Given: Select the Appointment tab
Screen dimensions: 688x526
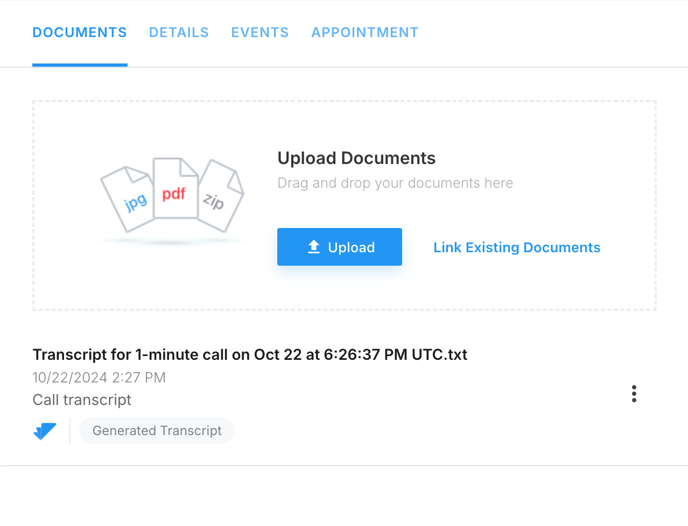Looking at the screenshot, I should (x=365, y=32).
